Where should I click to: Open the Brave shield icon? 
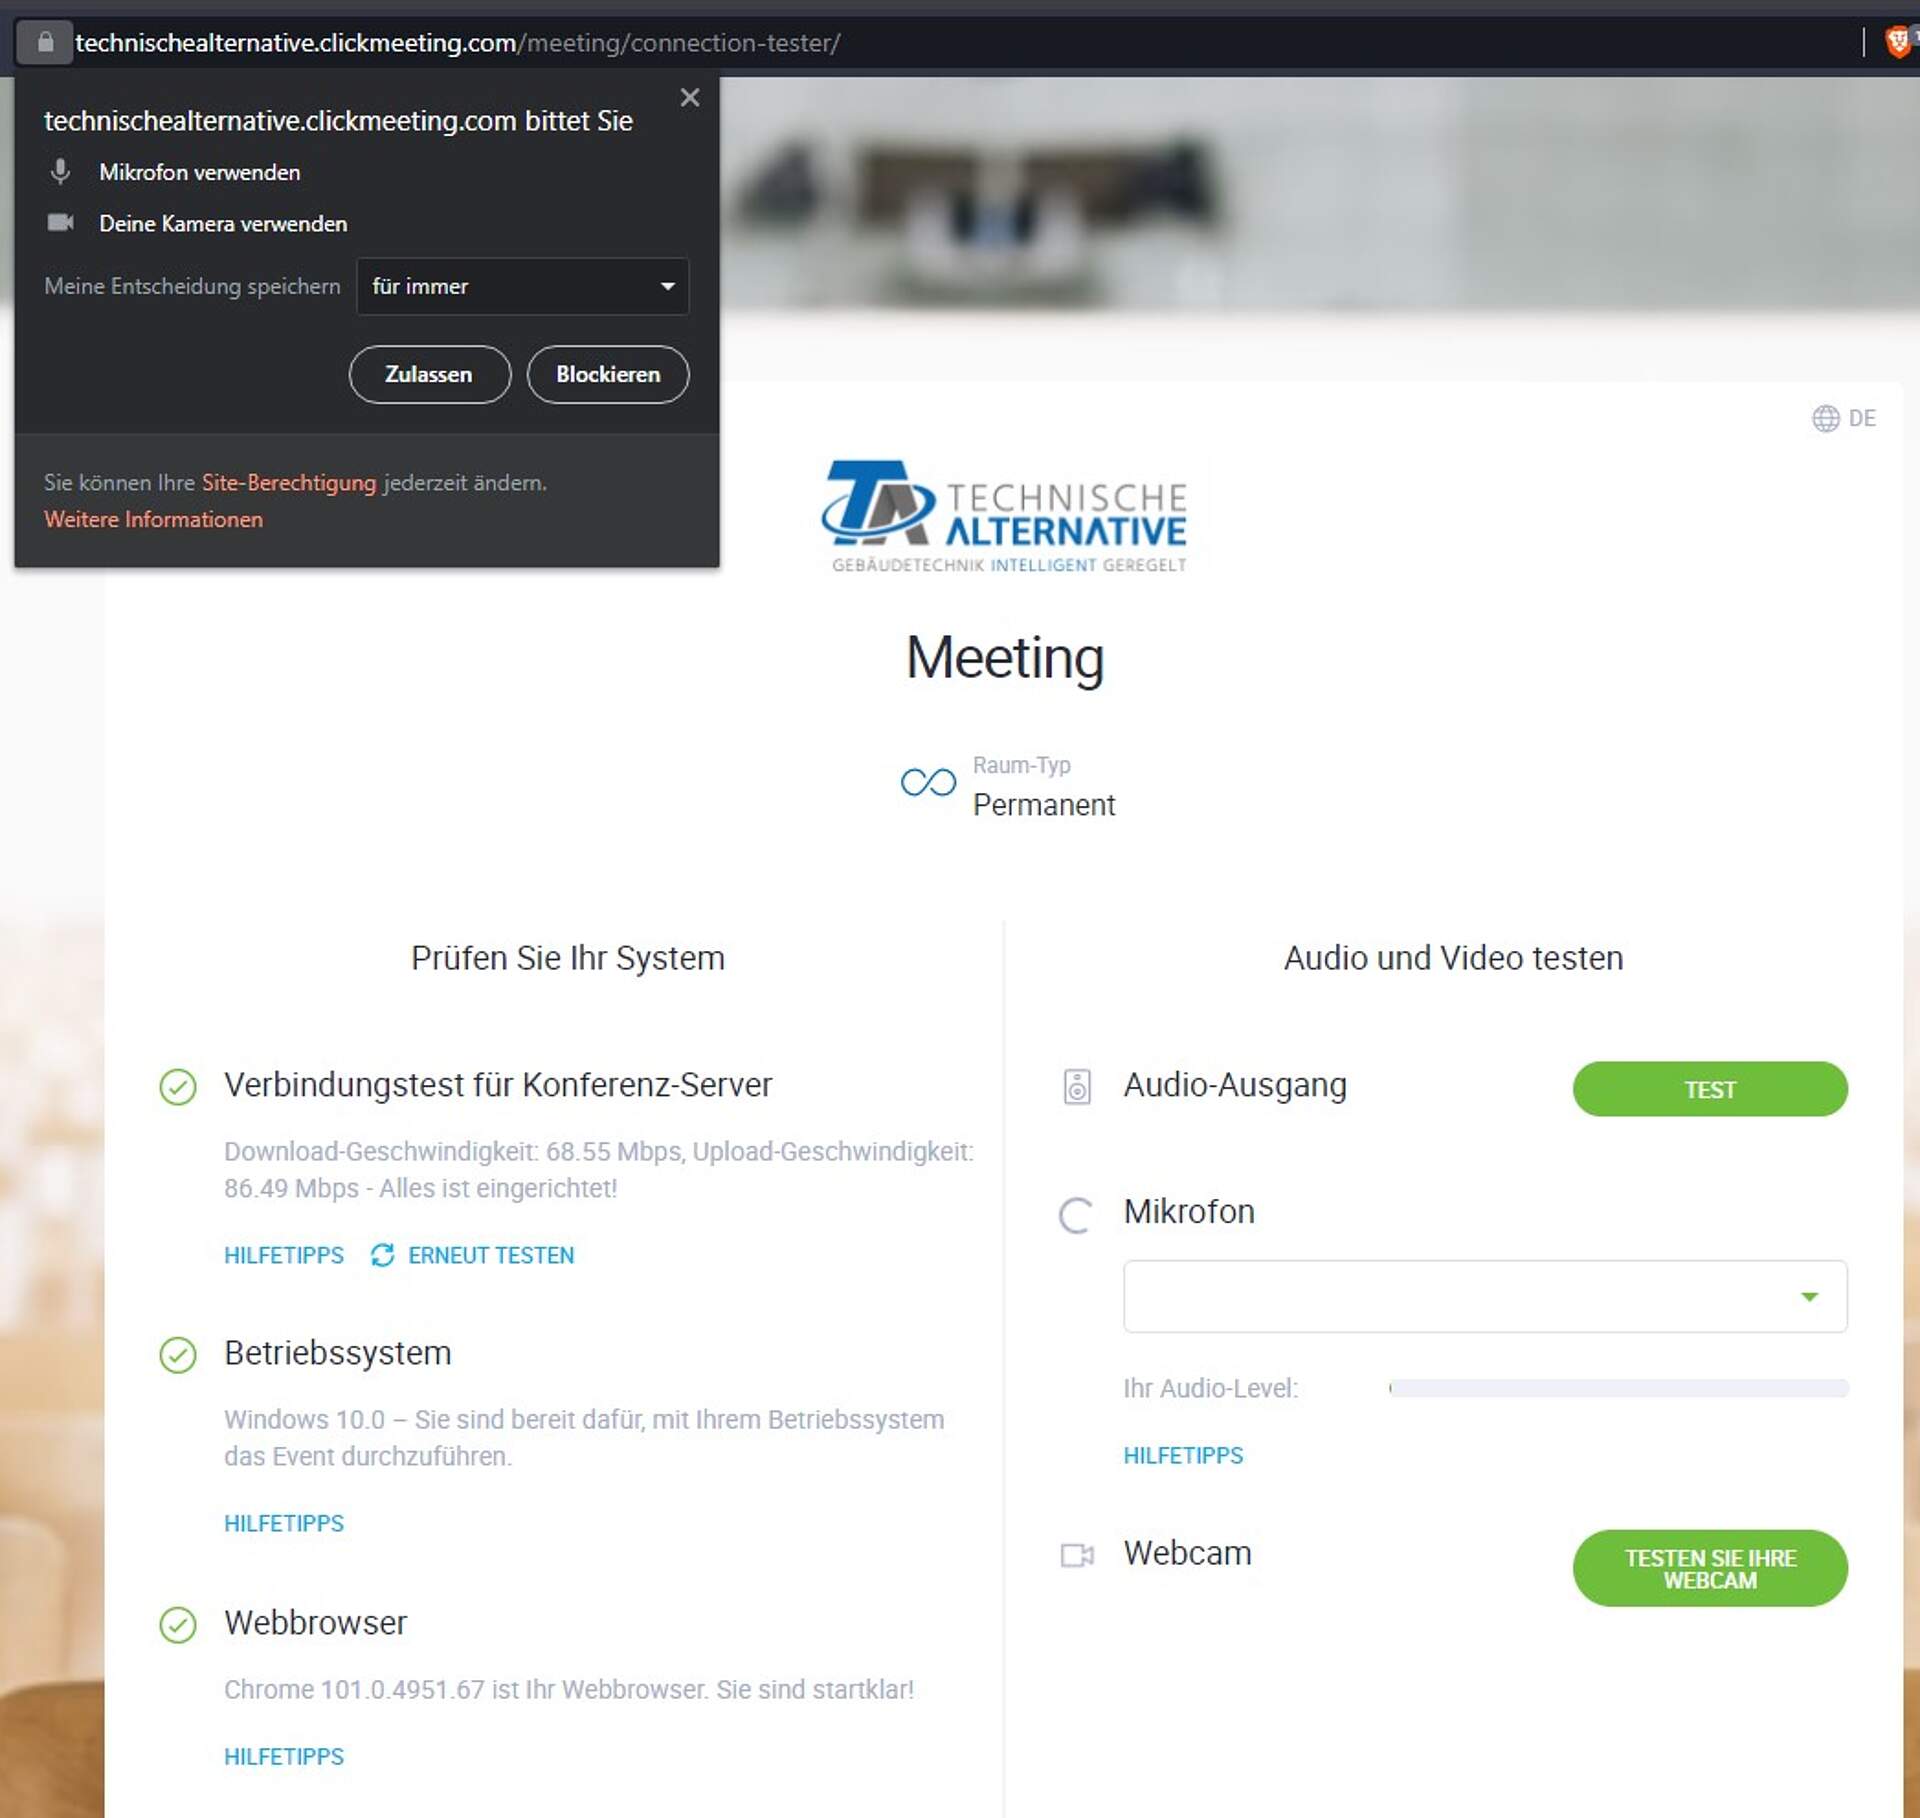click(1897, 42)
